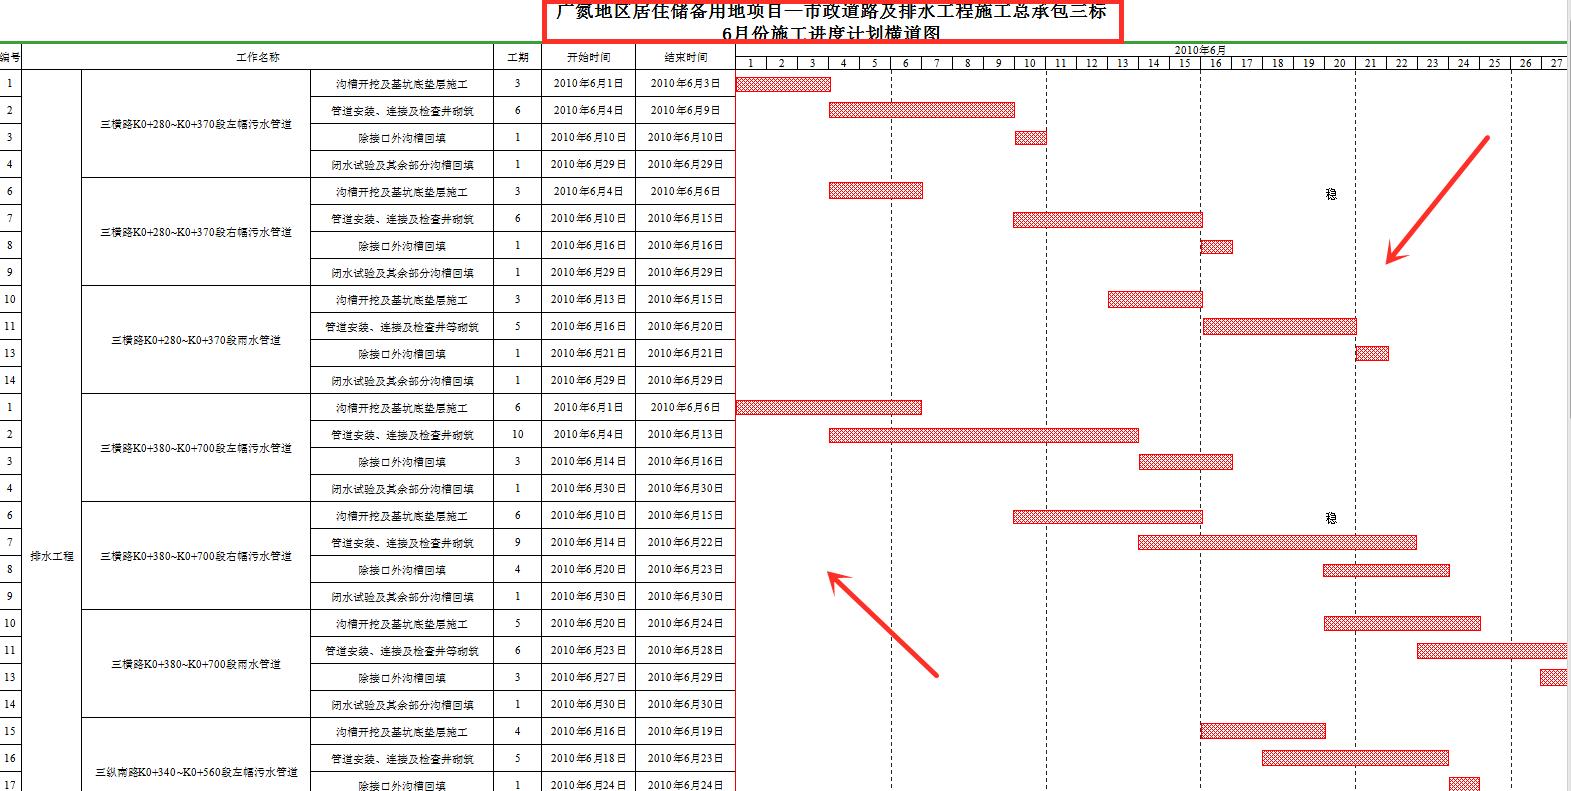The width and height of the screenshot is (1571, 791).
Task: Click the 开始时间 column header
Action: click(588, 57)
